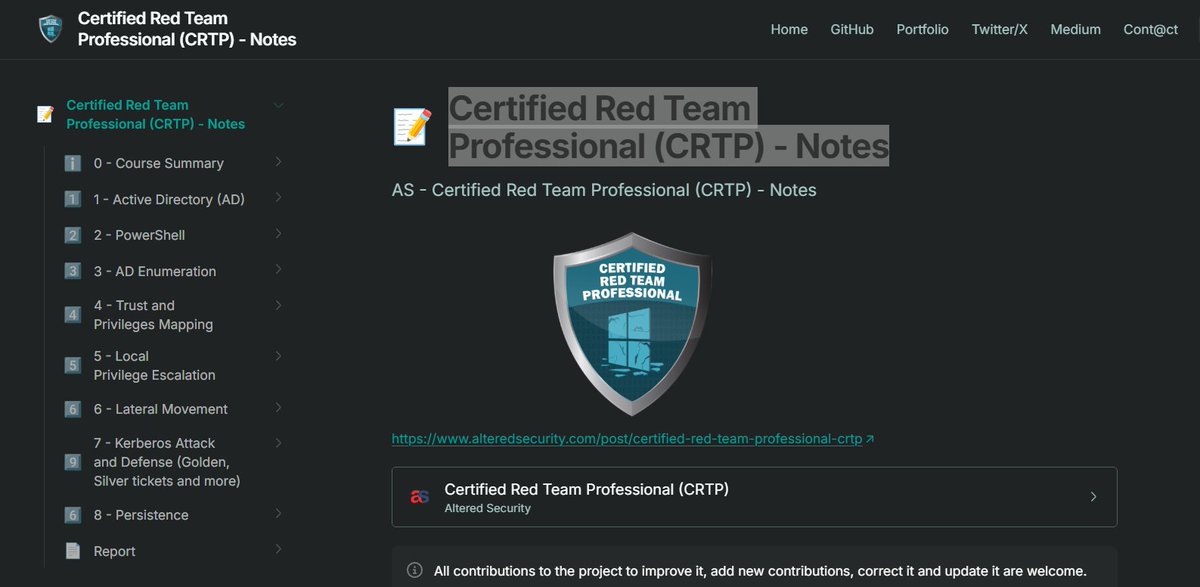
Task: Open 8 - Persistence page
Action: coord(141,515)
